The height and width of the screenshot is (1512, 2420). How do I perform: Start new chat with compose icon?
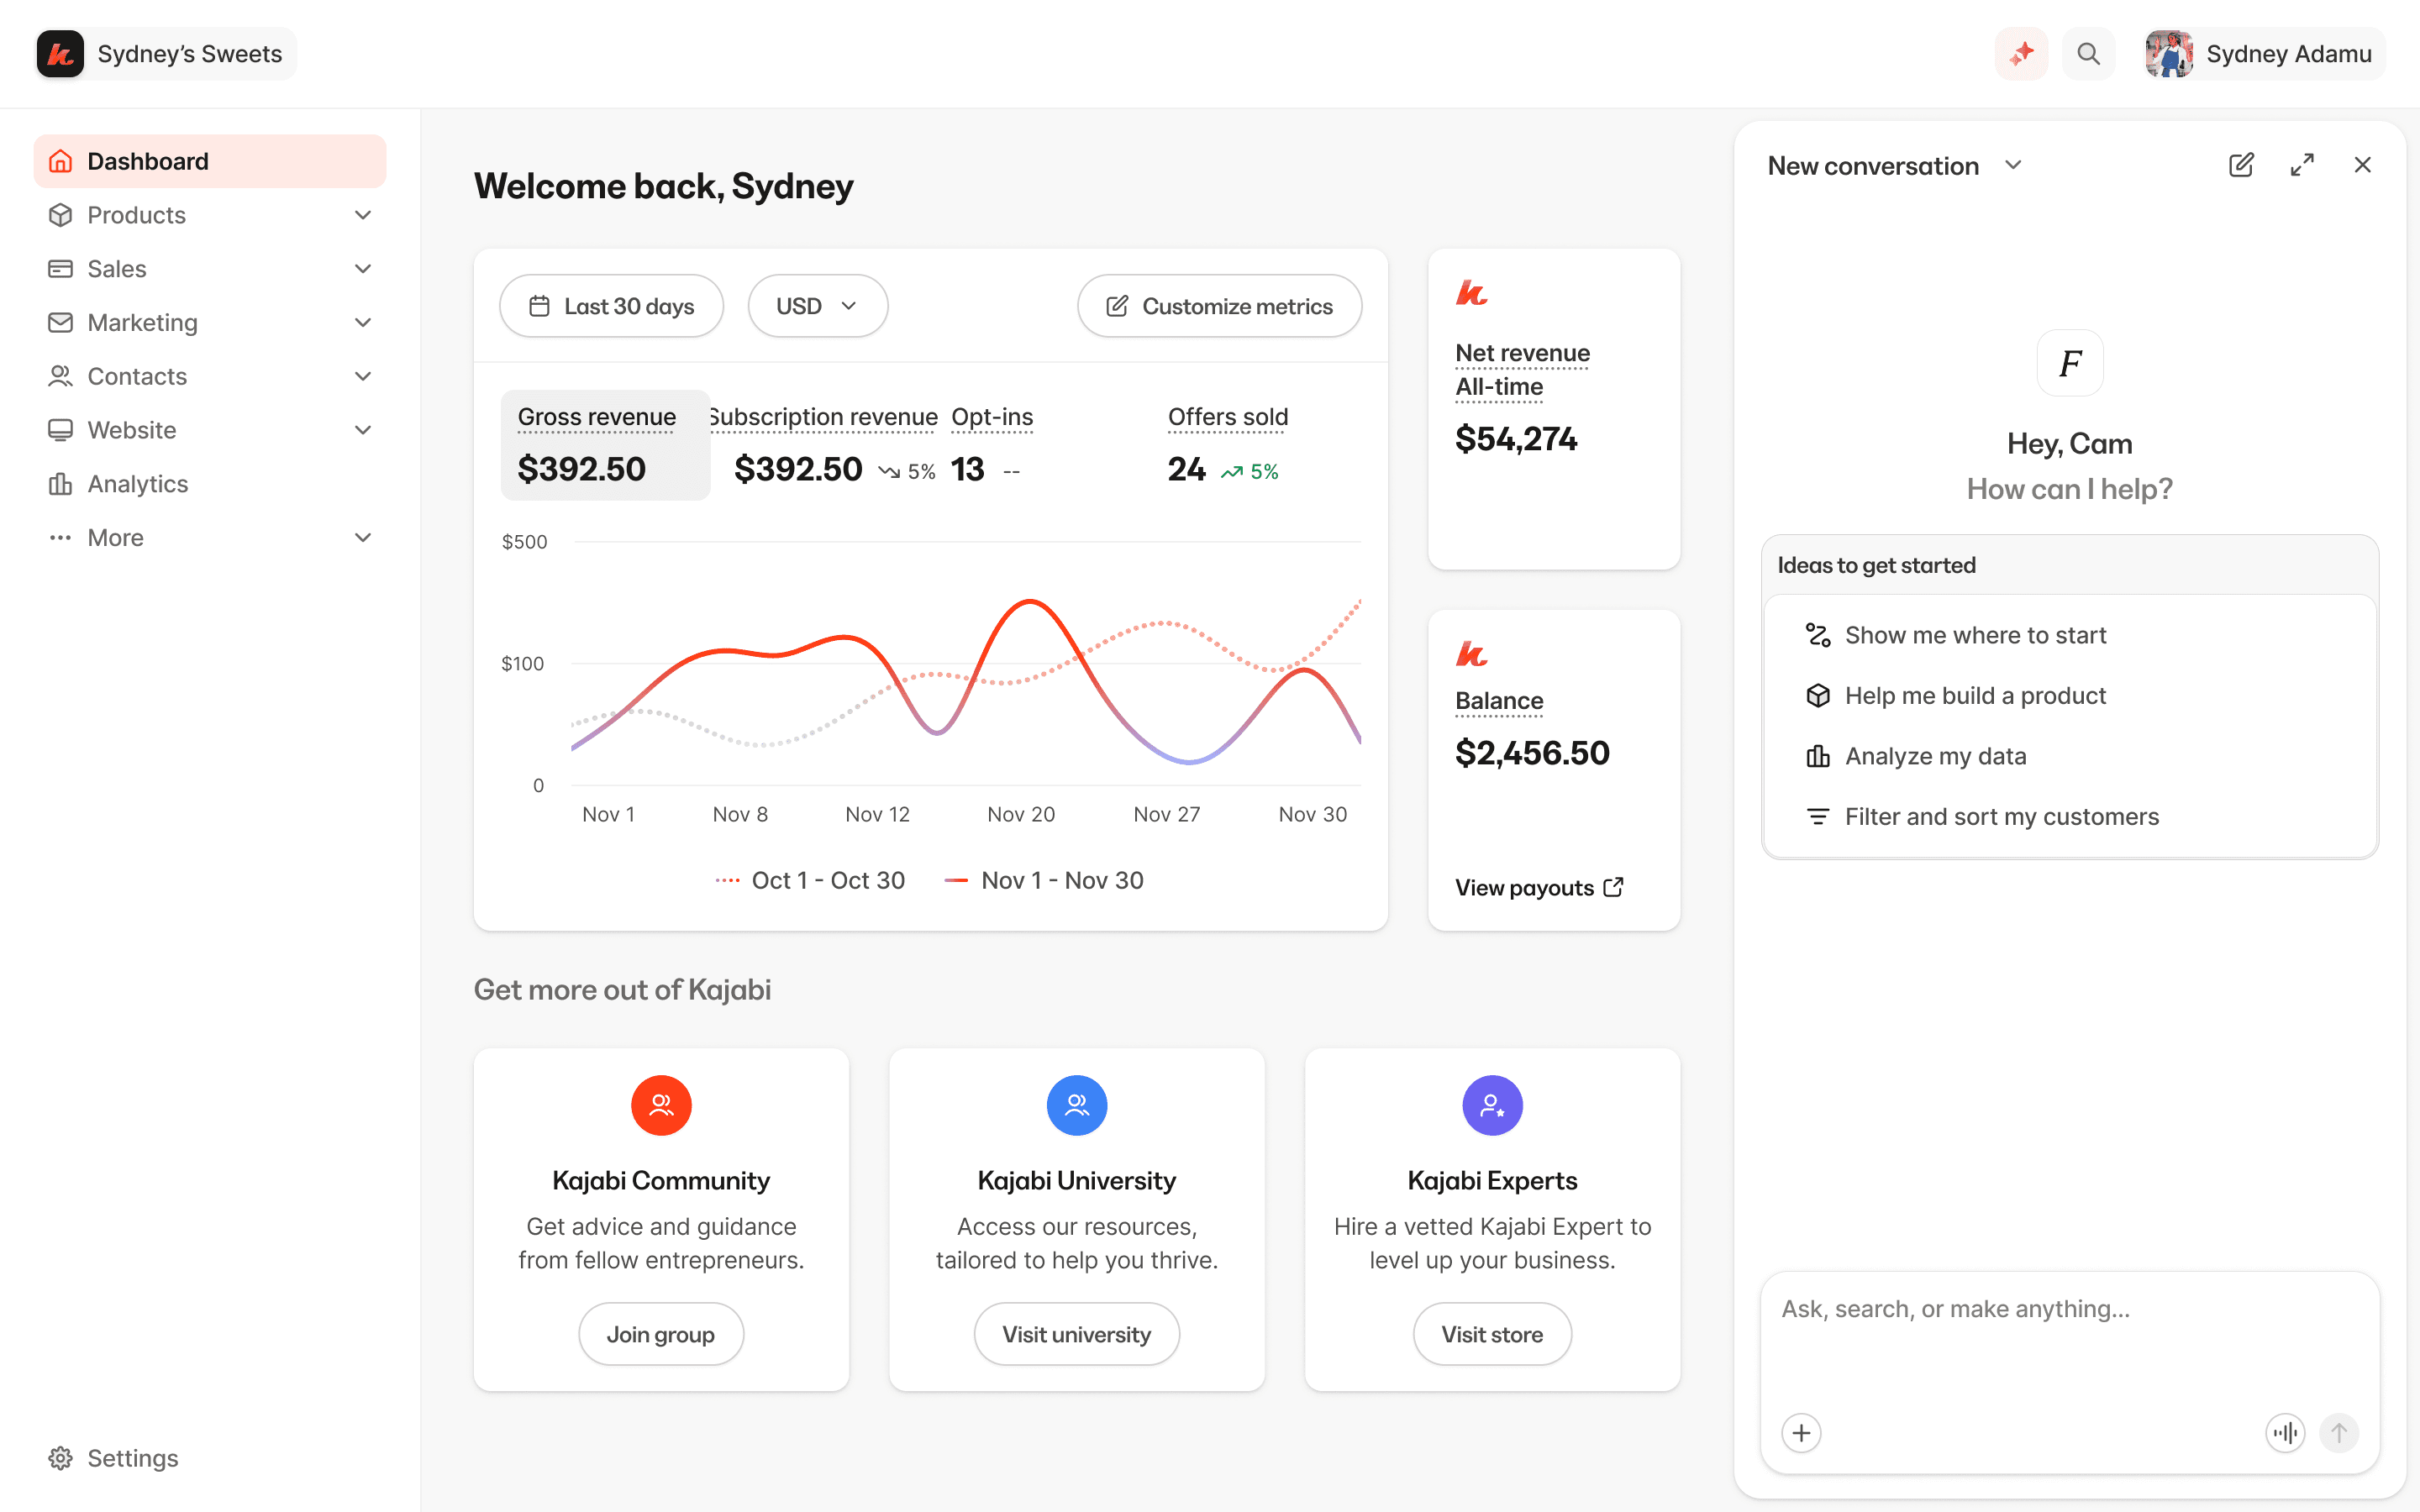coord(2241,165)
